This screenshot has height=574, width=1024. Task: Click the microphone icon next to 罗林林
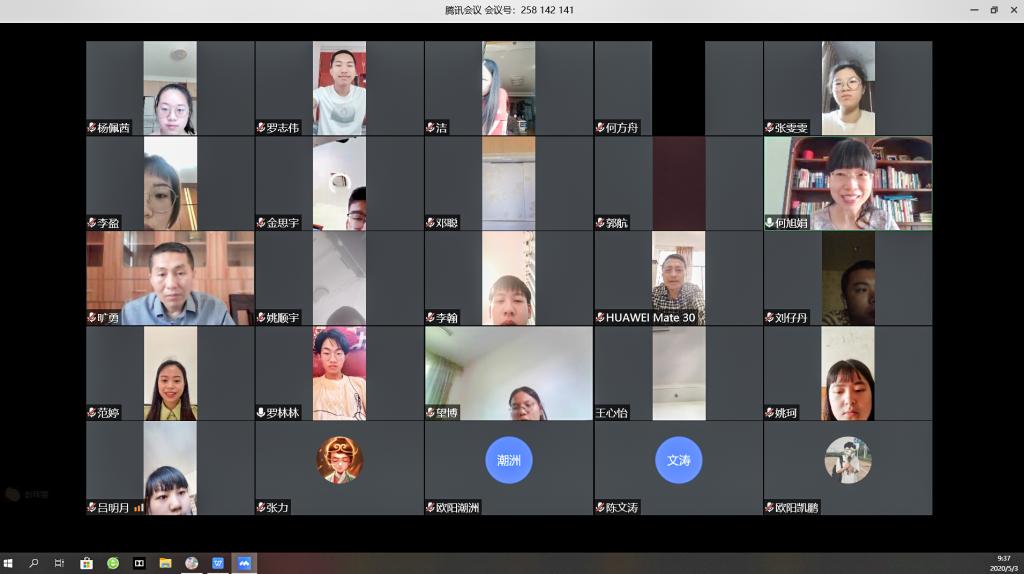[x=261, y=413]
